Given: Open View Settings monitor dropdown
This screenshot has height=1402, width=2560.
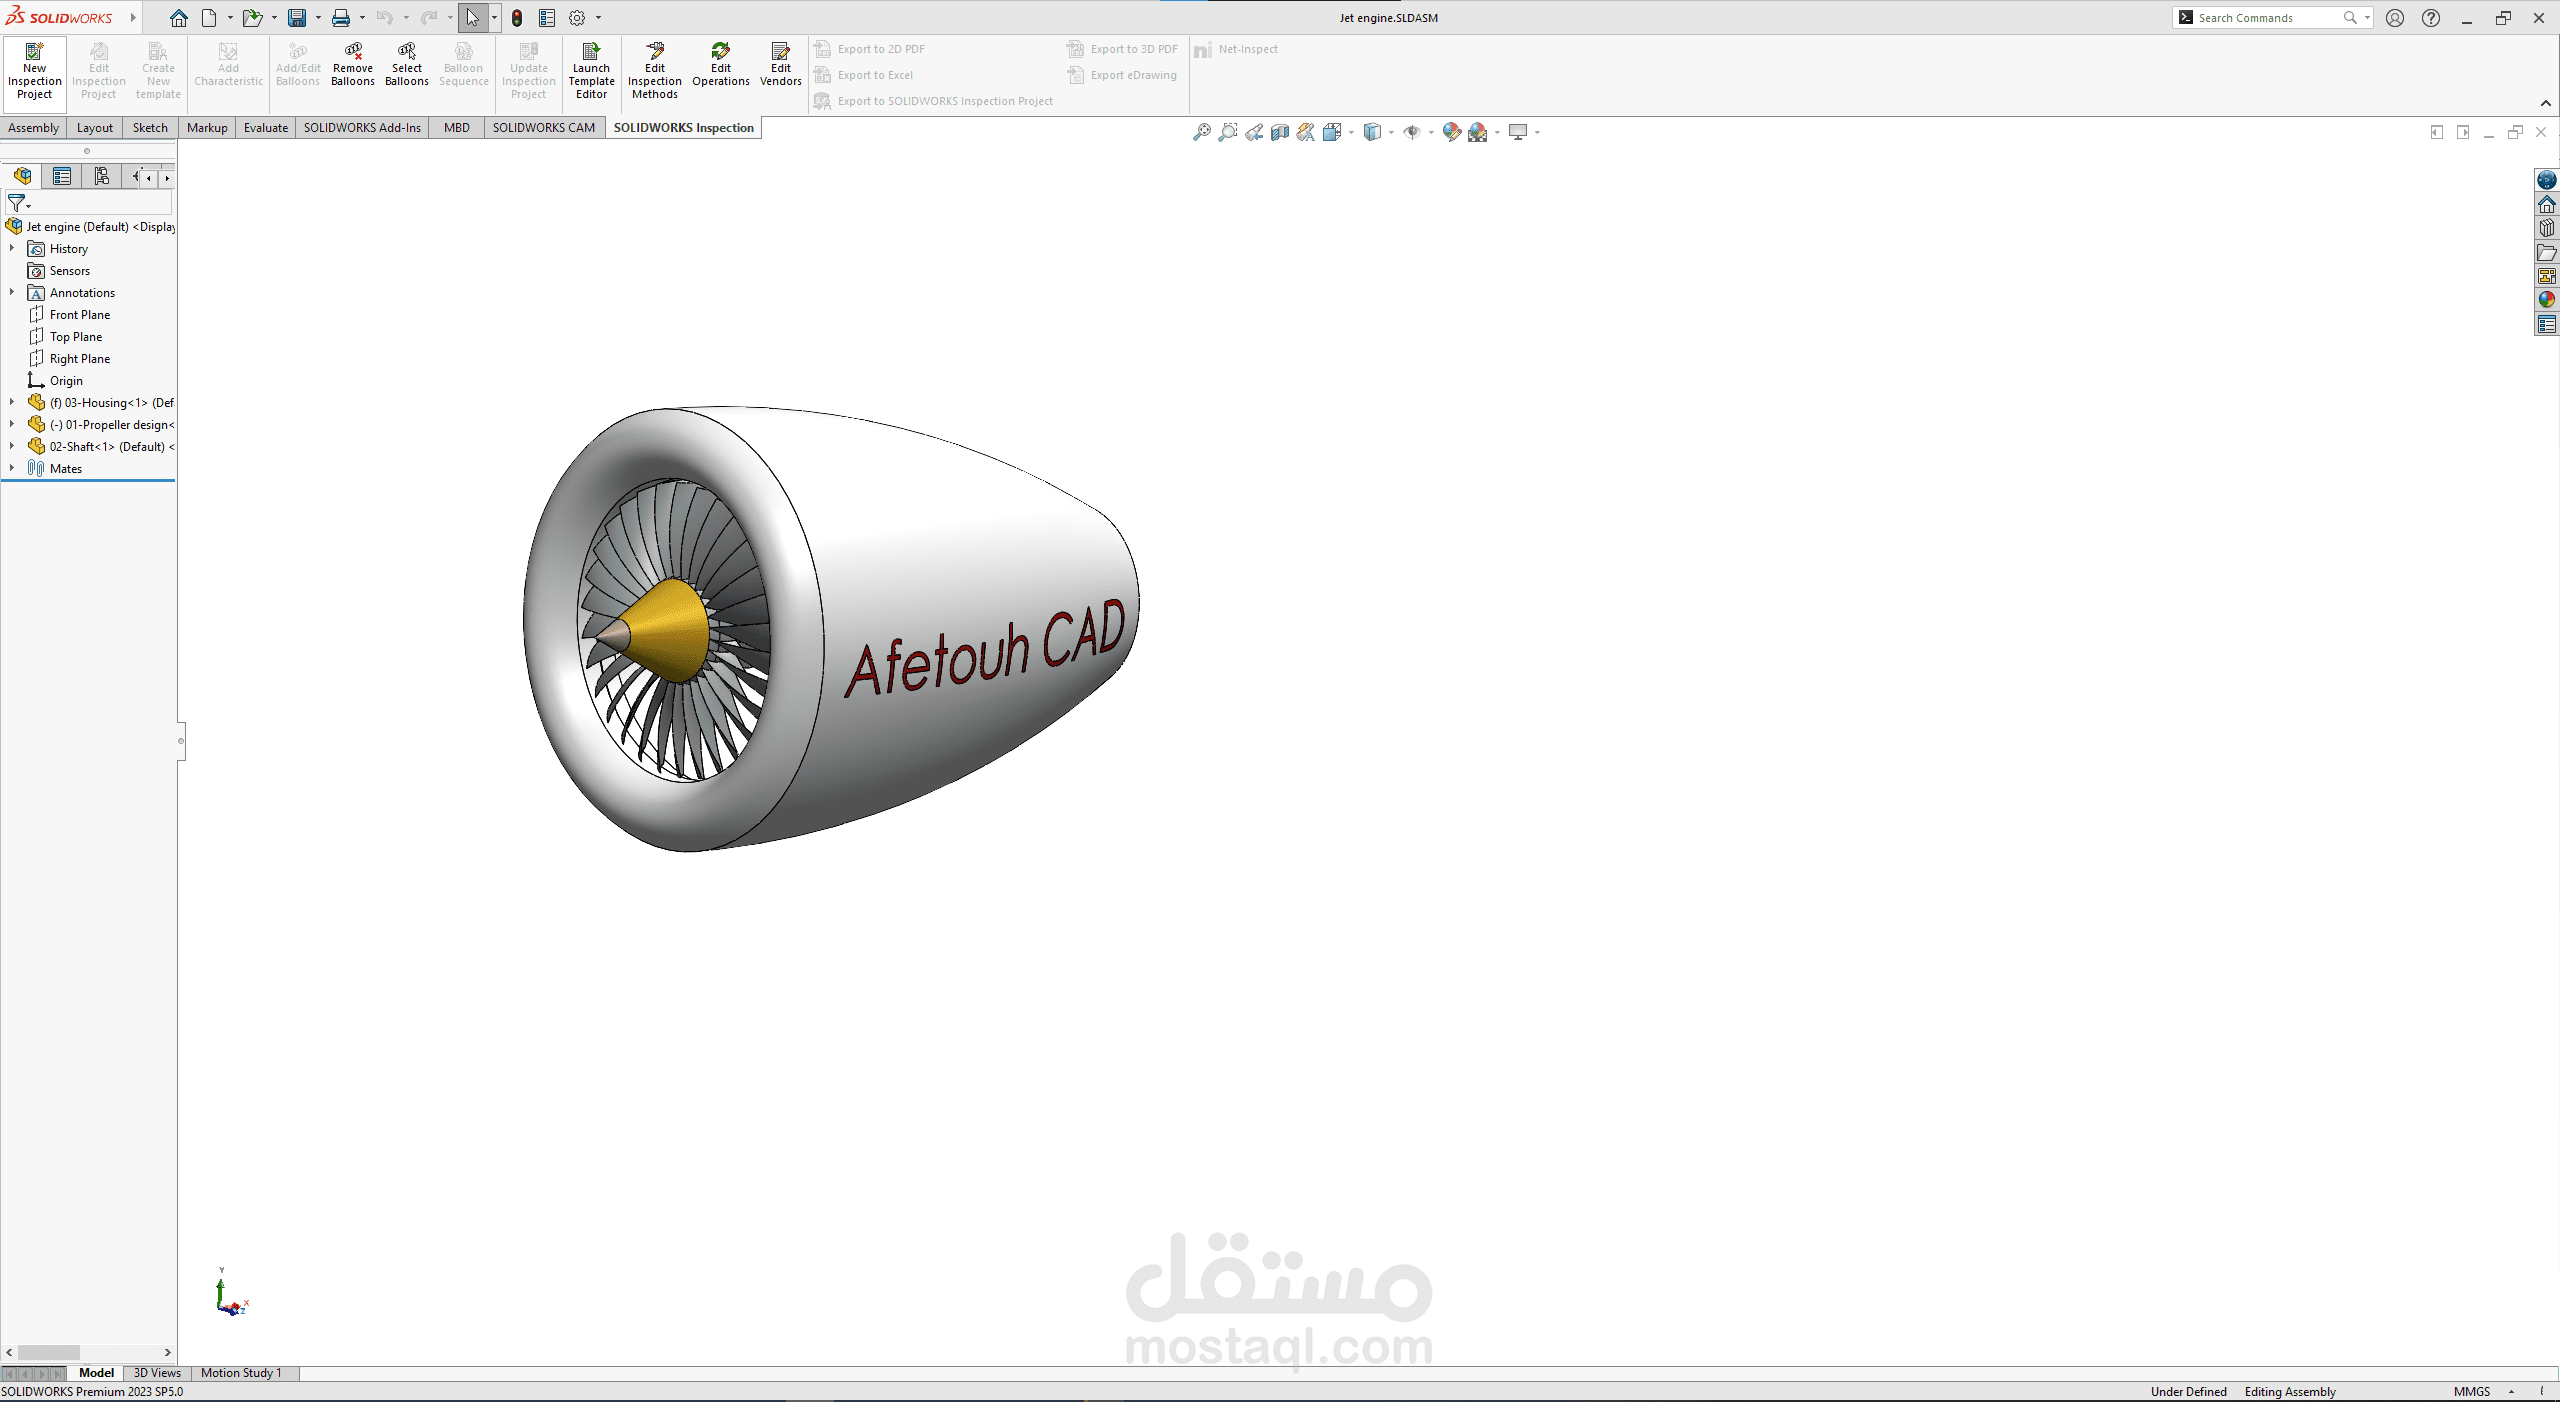Looking at the screenshot, I should (x=1537, y=132).
